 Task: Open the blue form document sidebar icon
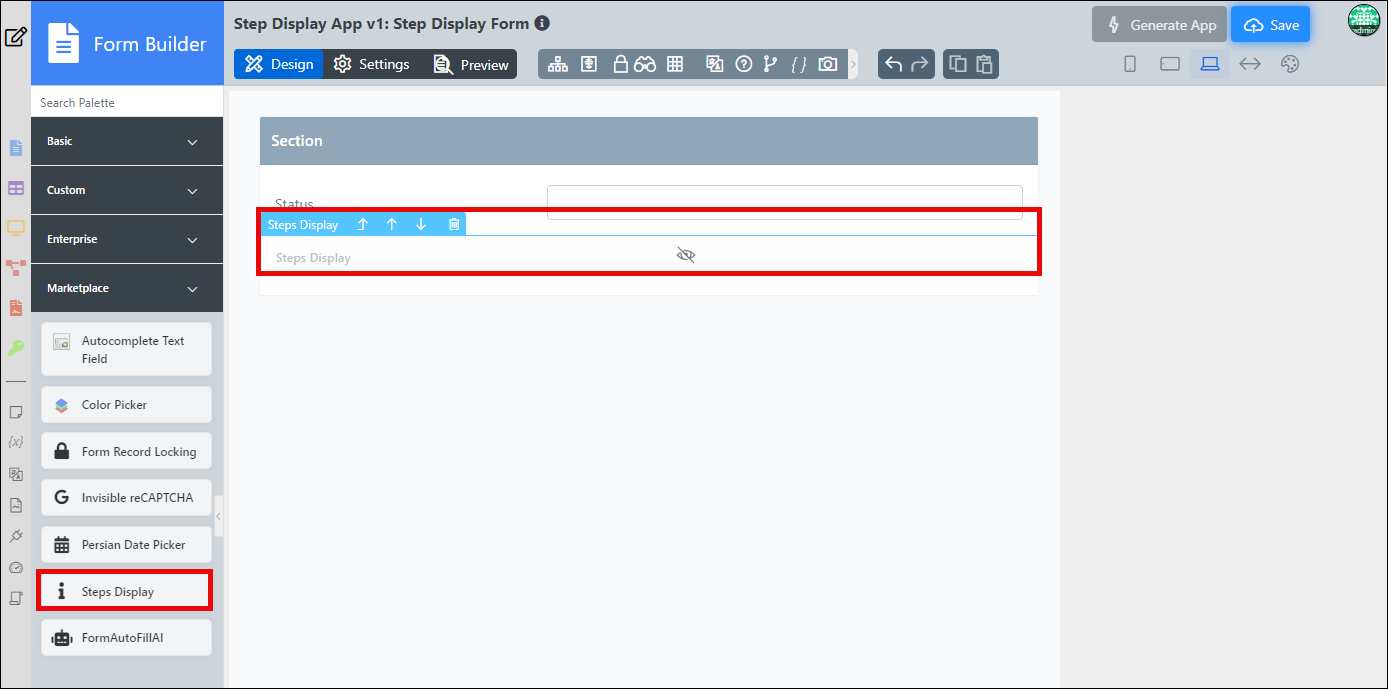(15, 148)
